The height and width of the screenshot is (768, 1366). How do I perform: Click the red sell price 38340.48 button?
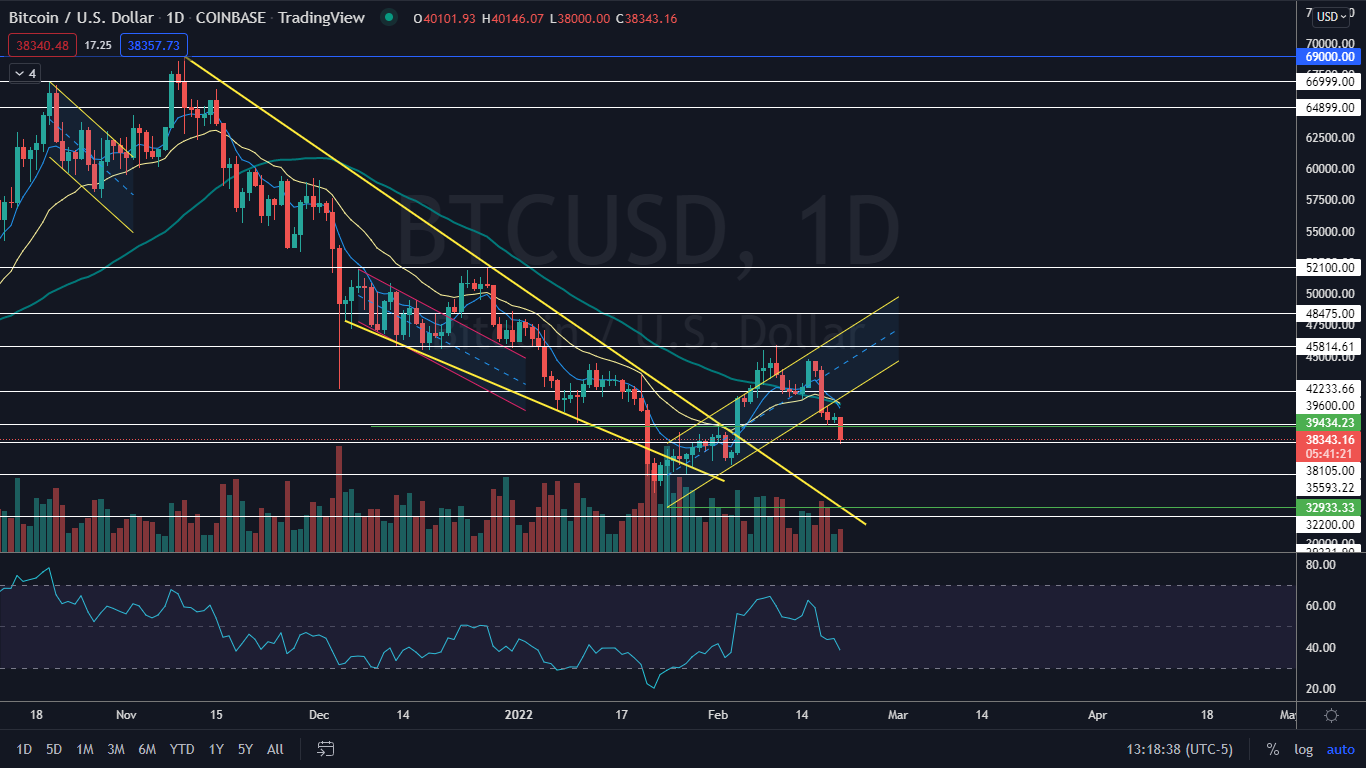coord(41,45)
